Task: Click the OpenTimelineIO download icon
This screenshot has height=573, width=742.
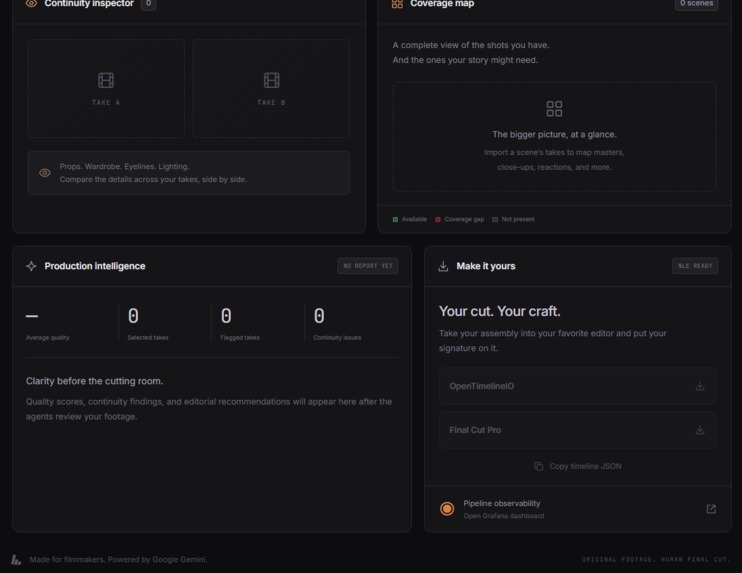Action: pyautogui.click(x=700, y=386)
